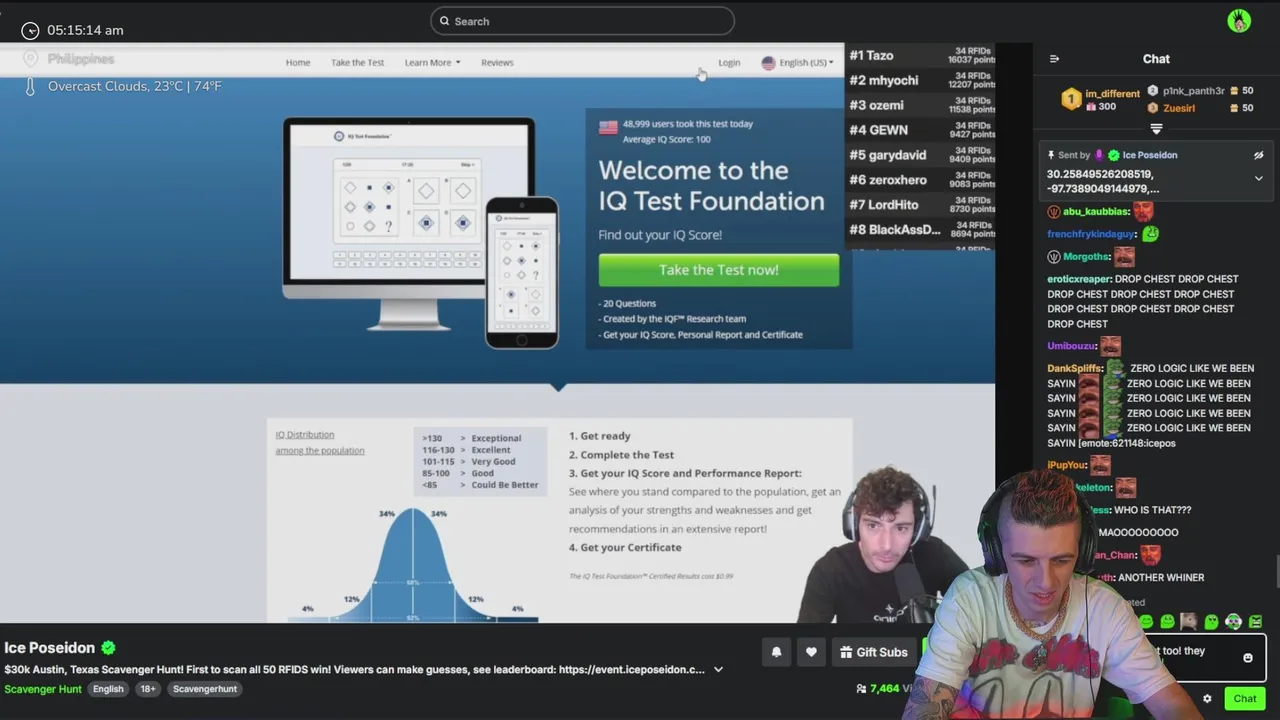The height and width of the screenshot is (720, 1280).
Task: Click the rank 3 badge beside Zuesirl
Action: [1153, 108]
